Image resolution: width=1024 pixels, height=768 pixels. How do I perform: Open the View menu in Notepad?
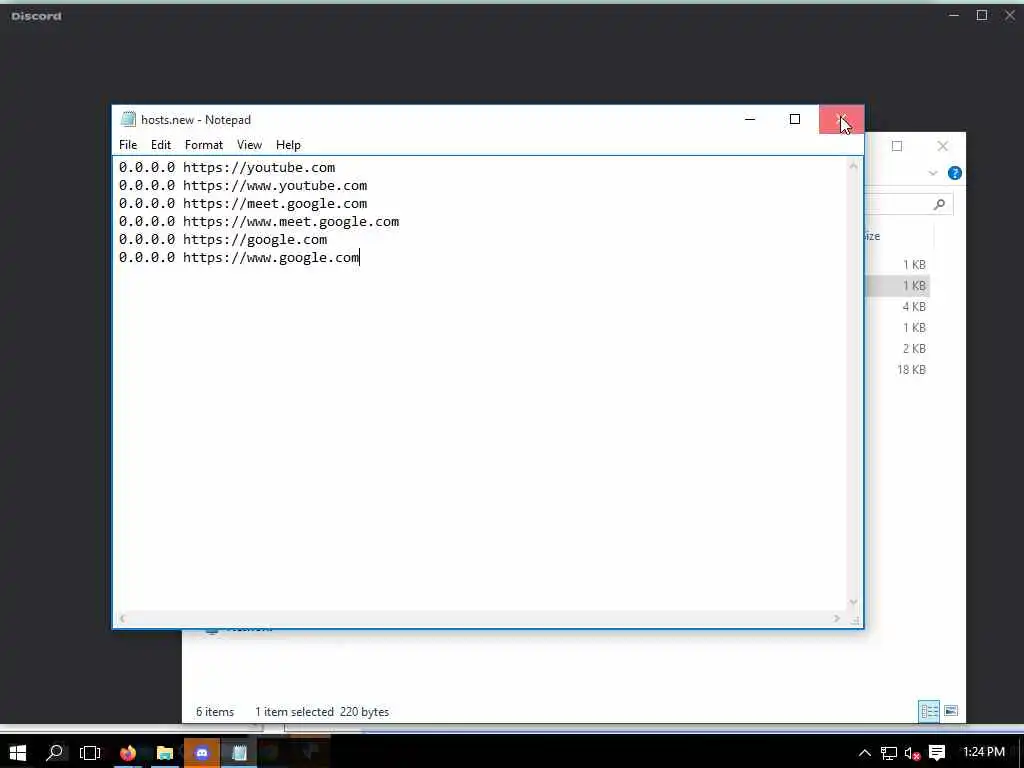249,145
